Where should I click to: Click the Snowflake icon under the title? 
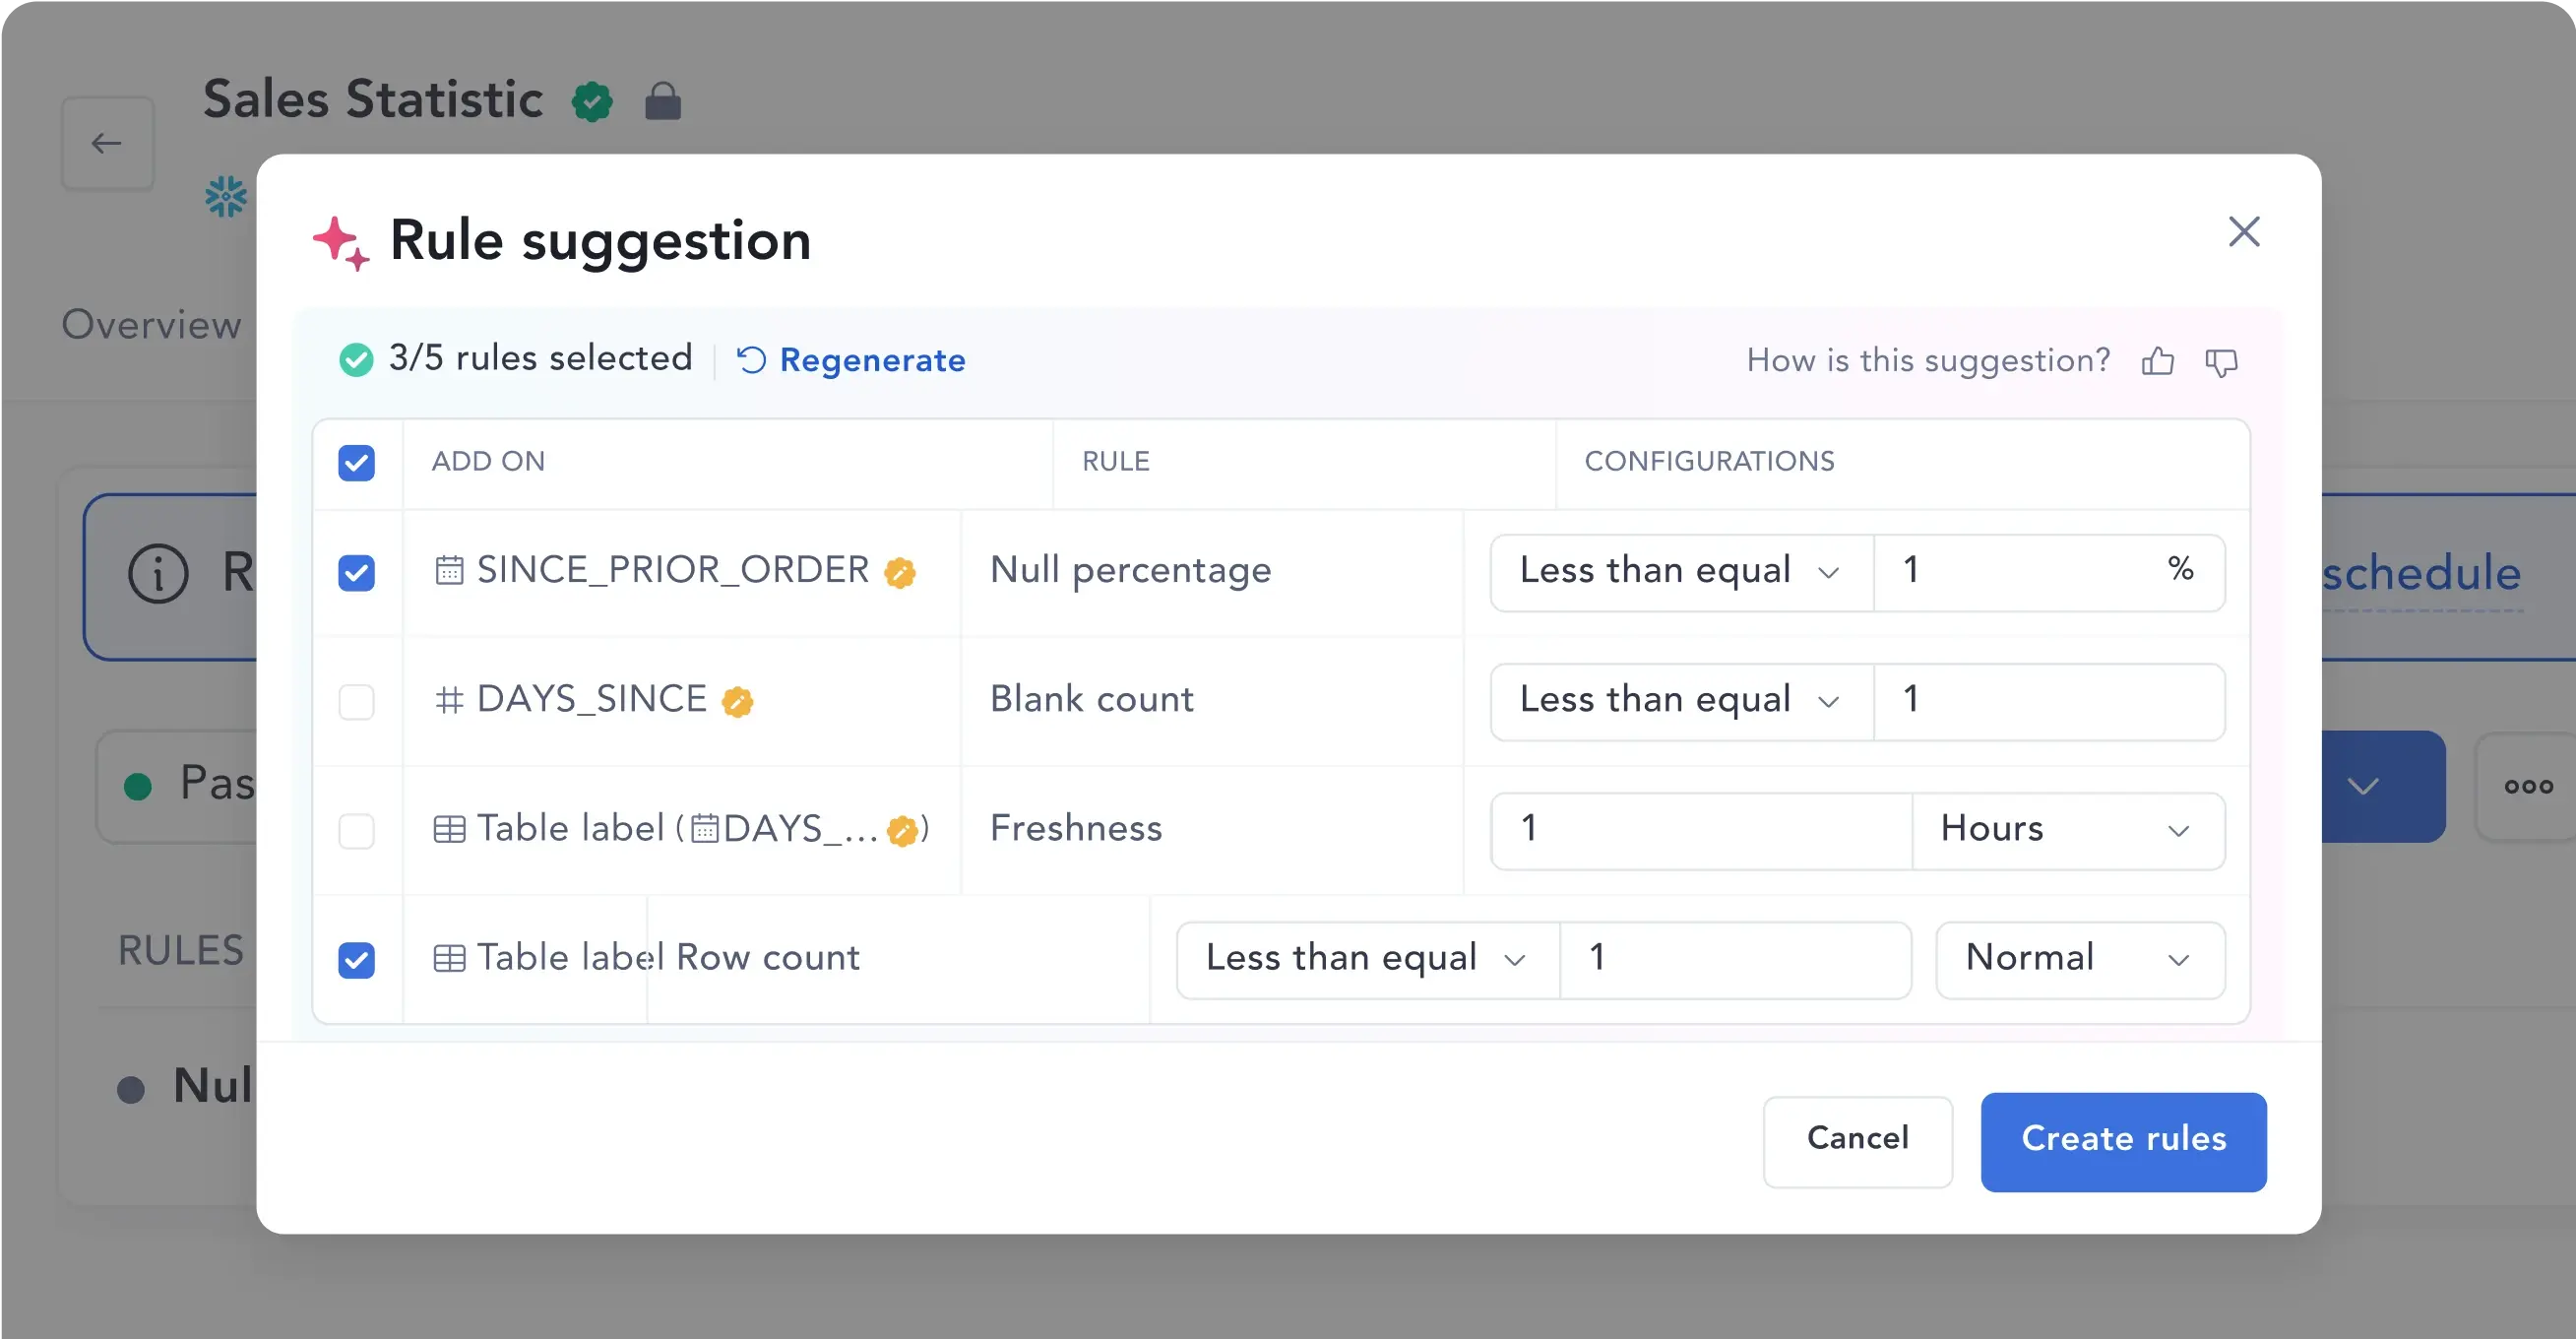point(226,196)
